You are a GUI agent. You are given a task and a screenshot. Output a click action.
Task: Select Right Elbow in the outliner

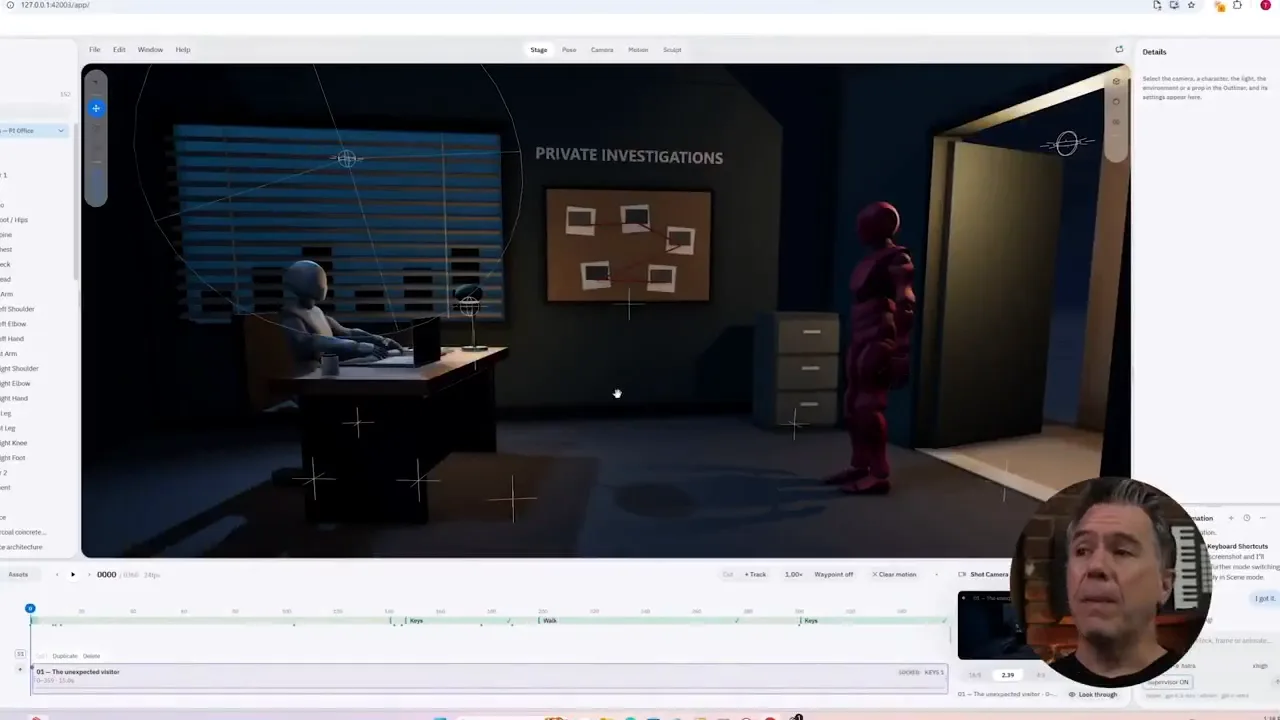[15, 383]
